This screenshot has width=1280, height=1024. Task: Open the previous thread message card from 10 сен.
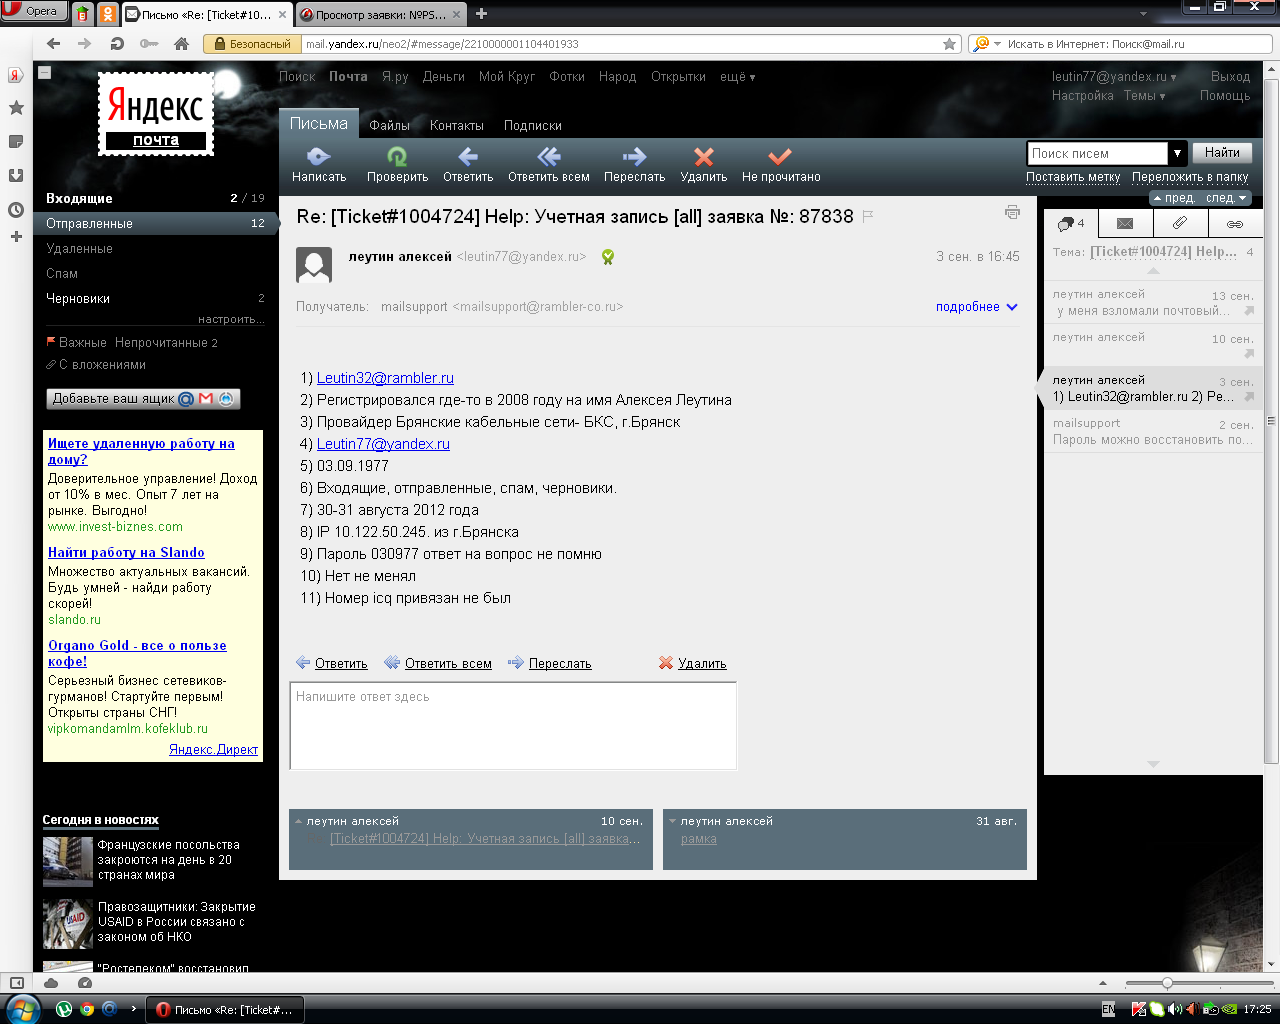pyautogui.click(x=470, y=839)
